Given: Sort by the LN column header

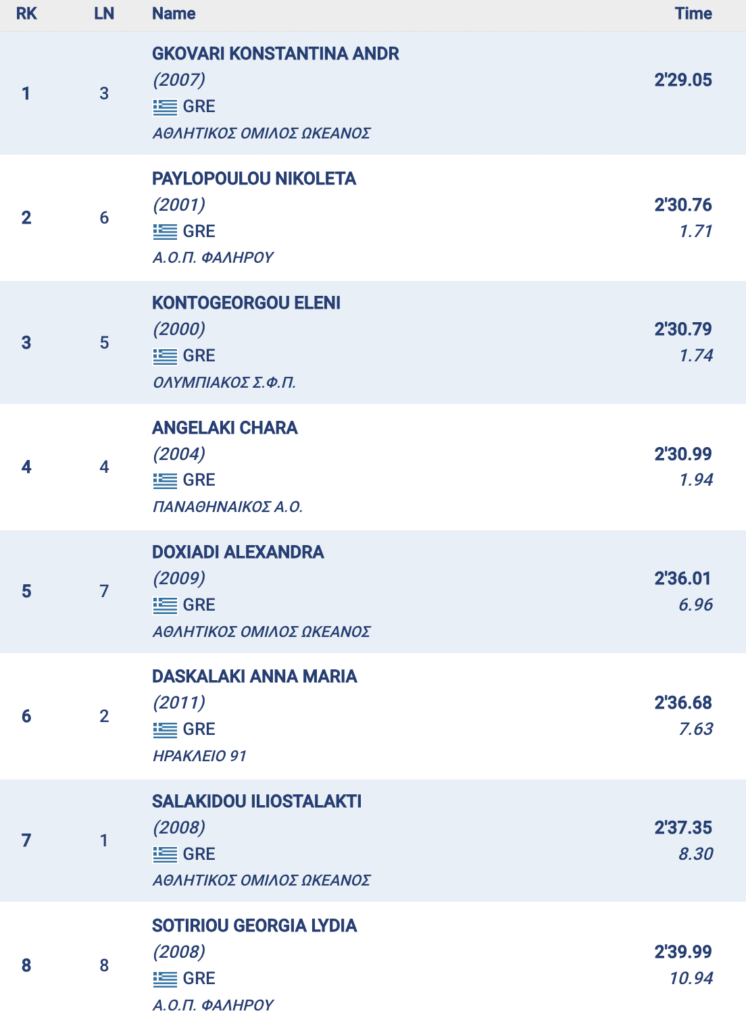Looking at the screenshot, I should (x=104, y=14).
